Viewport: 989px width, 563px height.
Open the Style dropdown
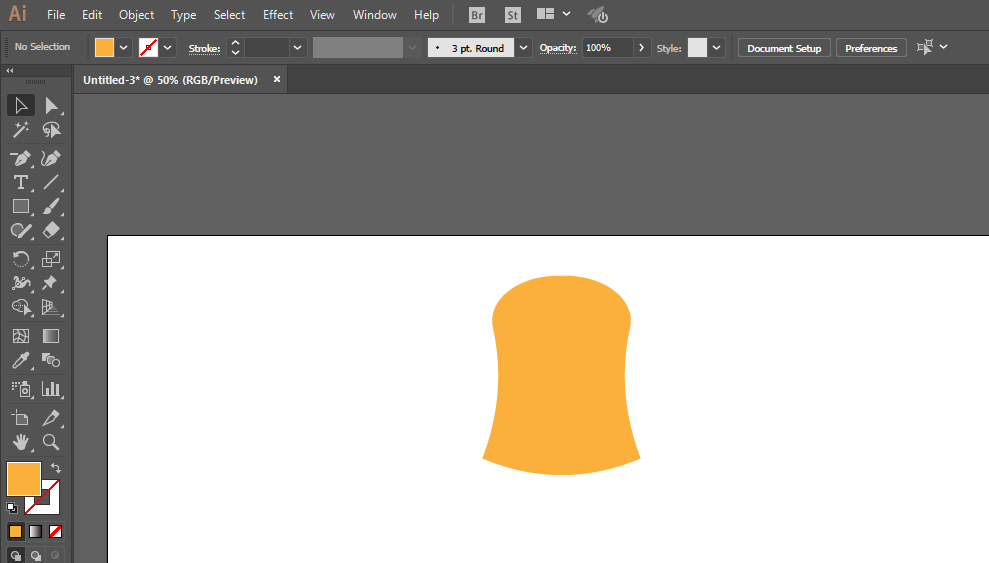tap(717, 48)
